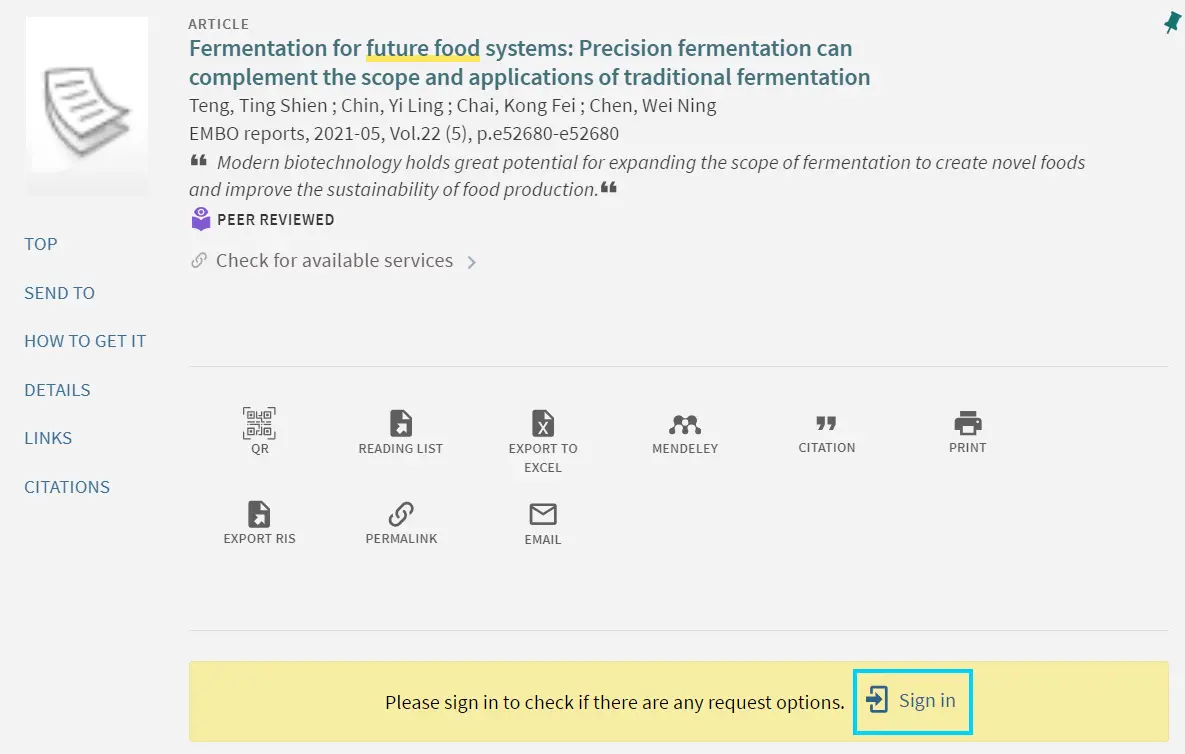Send record to Mendeley
Image resolution: width=1185 pixels, height=754 pixels.
point(685,434)
